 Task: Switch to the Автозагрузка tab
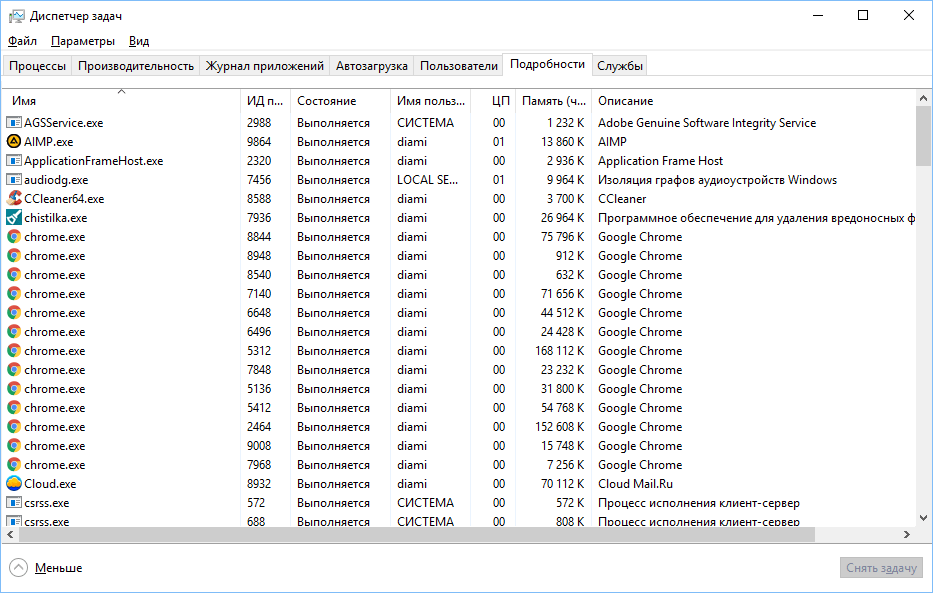tap(372, 66)
